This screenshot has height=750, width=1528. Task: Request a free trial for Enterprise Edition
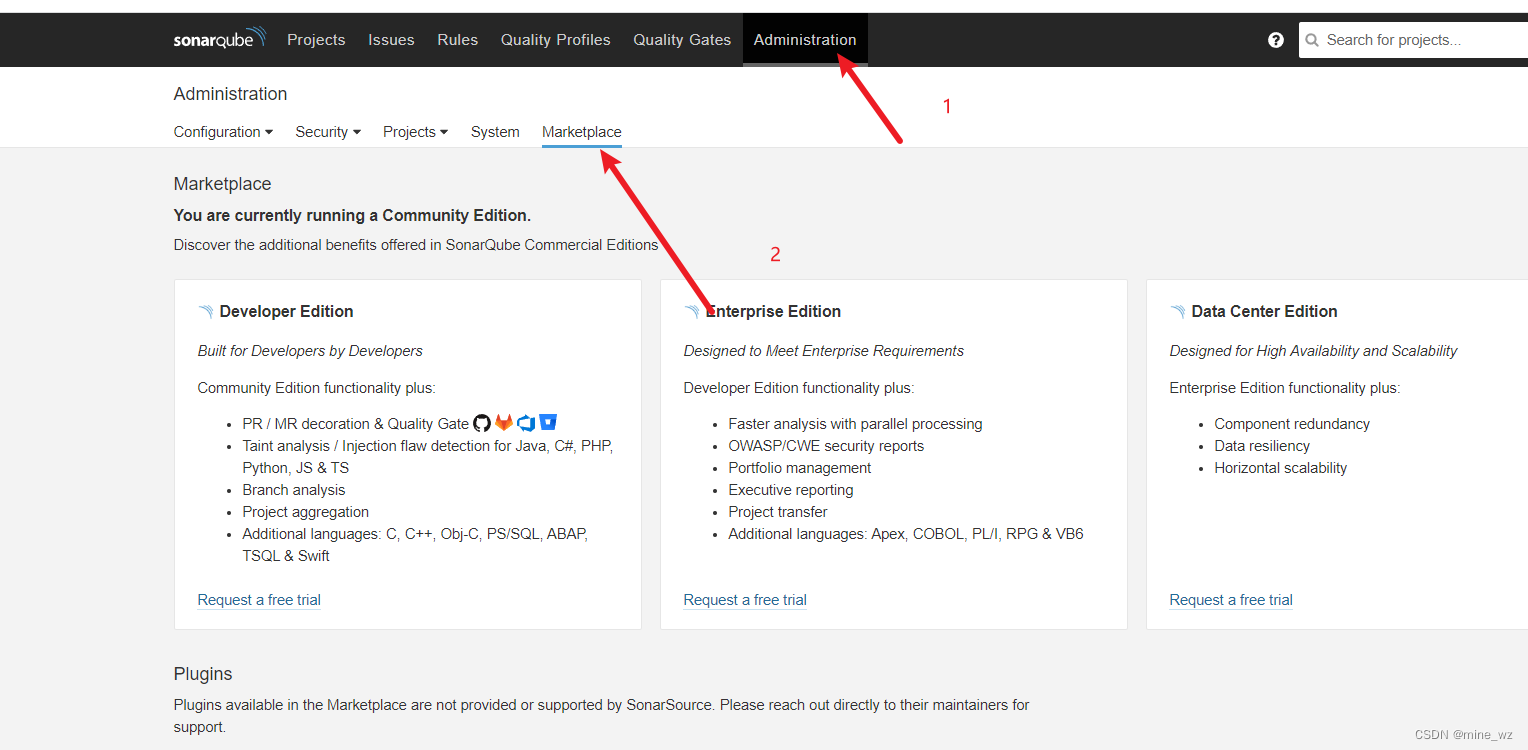point(745,600)
